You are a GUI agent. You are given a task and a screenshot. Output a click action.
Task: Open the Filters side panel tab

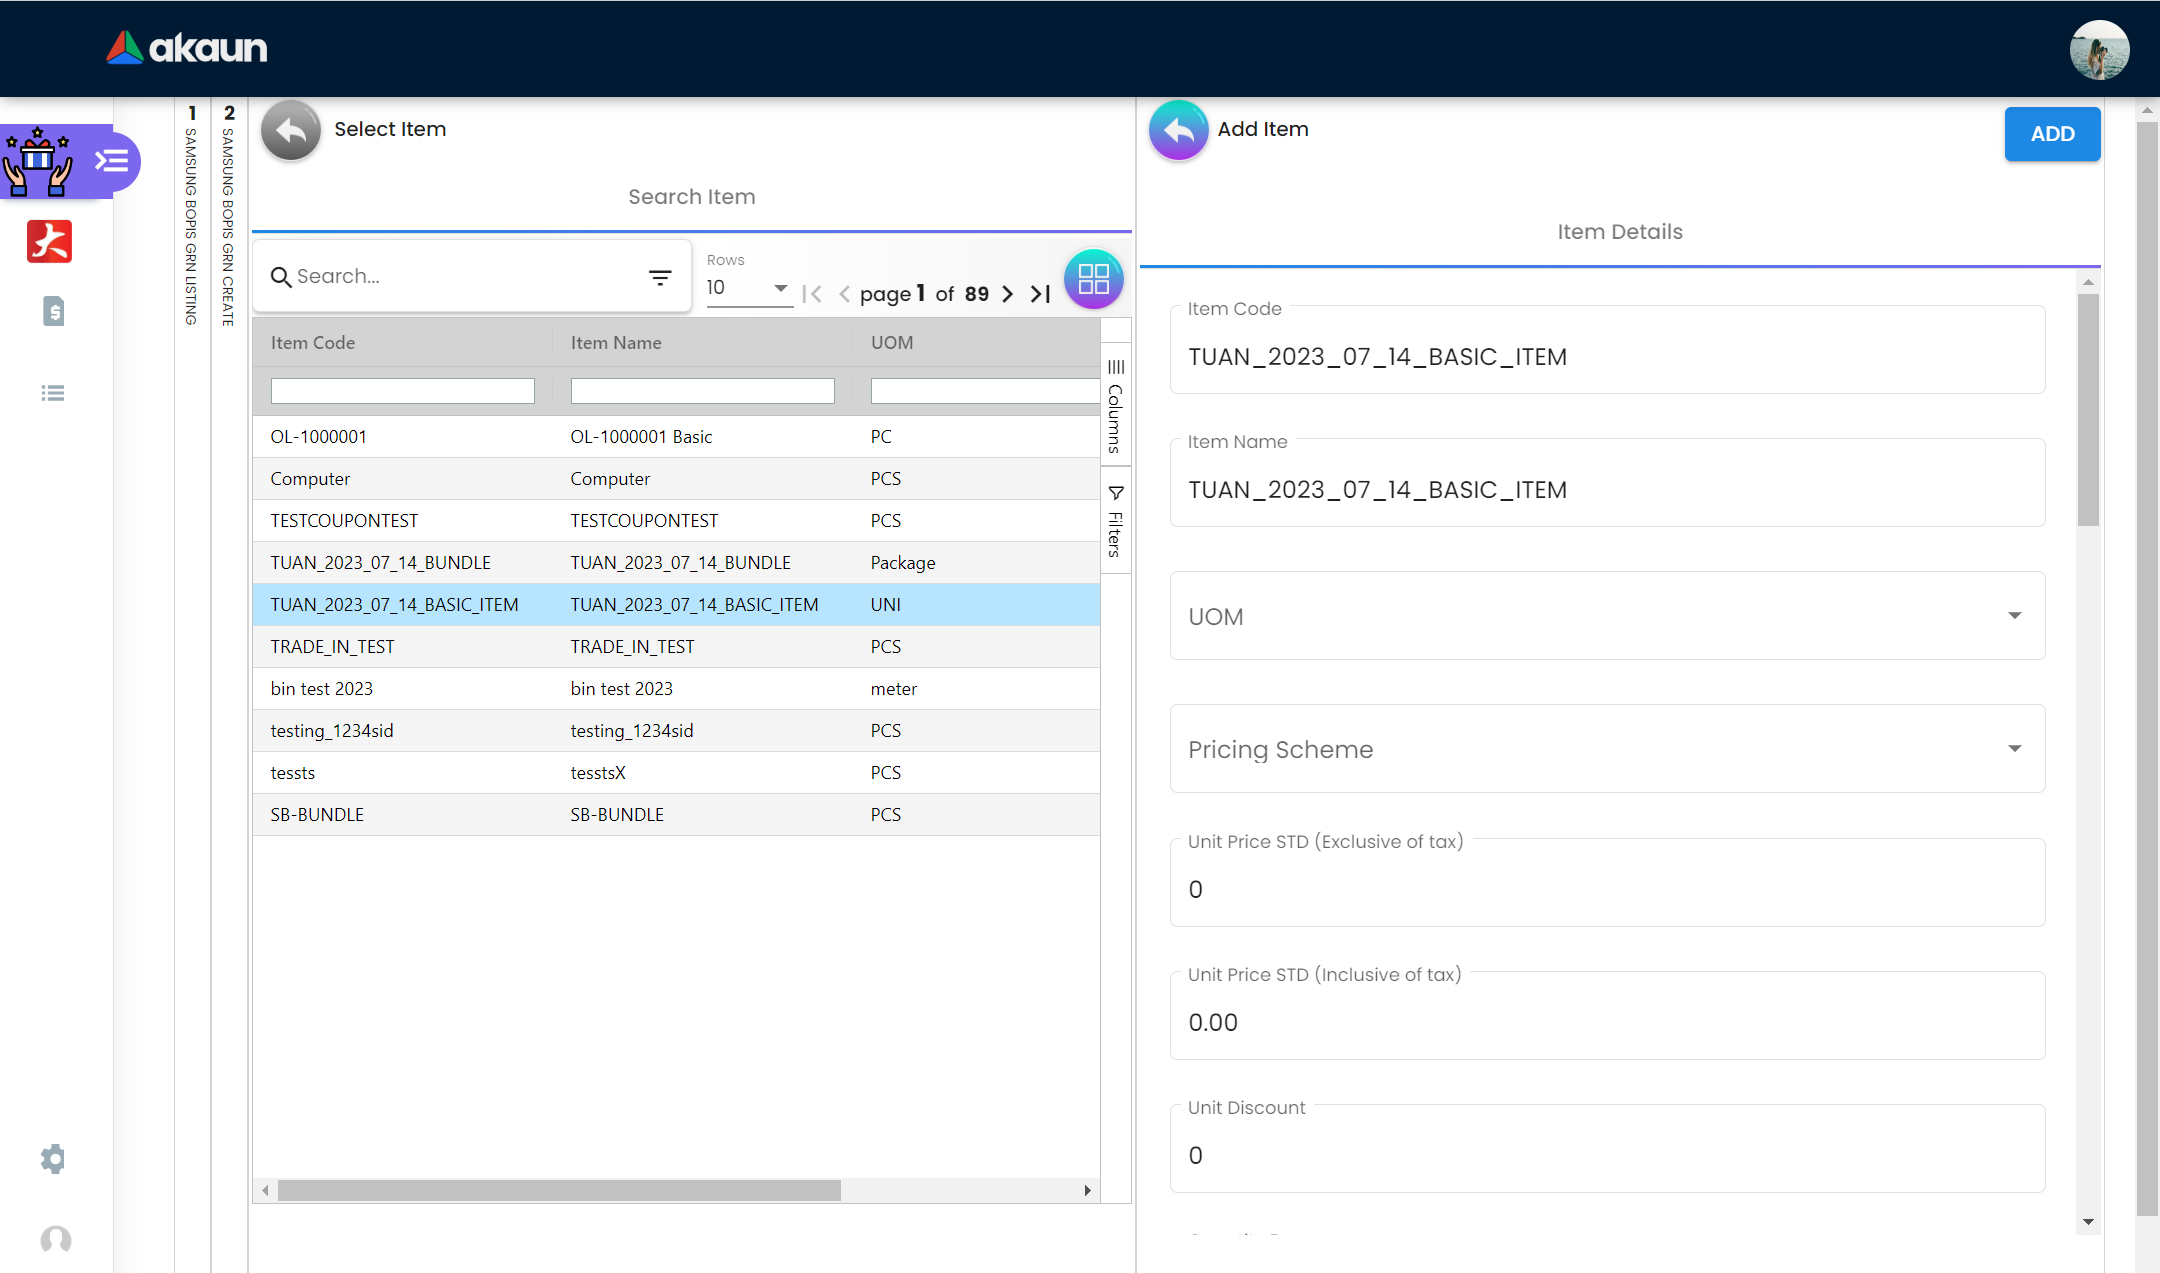pyautogui.click(x=1116, y=521)
